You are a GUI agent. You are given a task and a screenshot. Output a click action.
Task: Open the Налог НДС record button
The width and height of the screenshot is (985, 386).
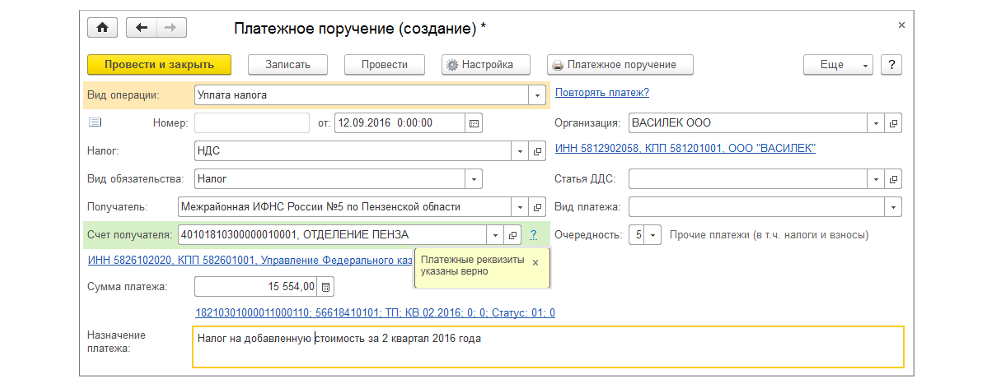point(538,152)
